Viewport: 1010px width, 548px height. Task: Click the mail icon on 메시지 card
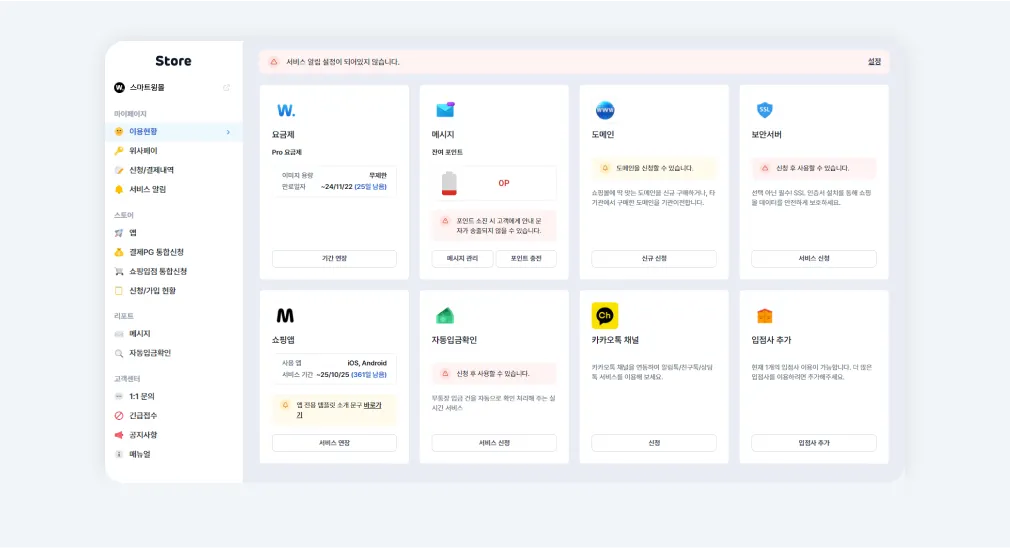pos(445,110)
